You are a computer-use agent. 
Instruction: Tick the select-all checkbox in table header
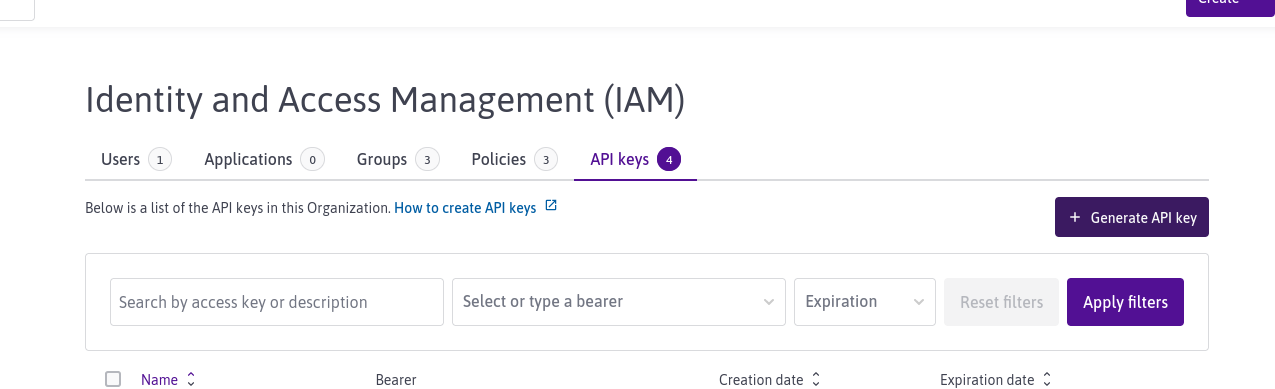[x=113, y=379]
